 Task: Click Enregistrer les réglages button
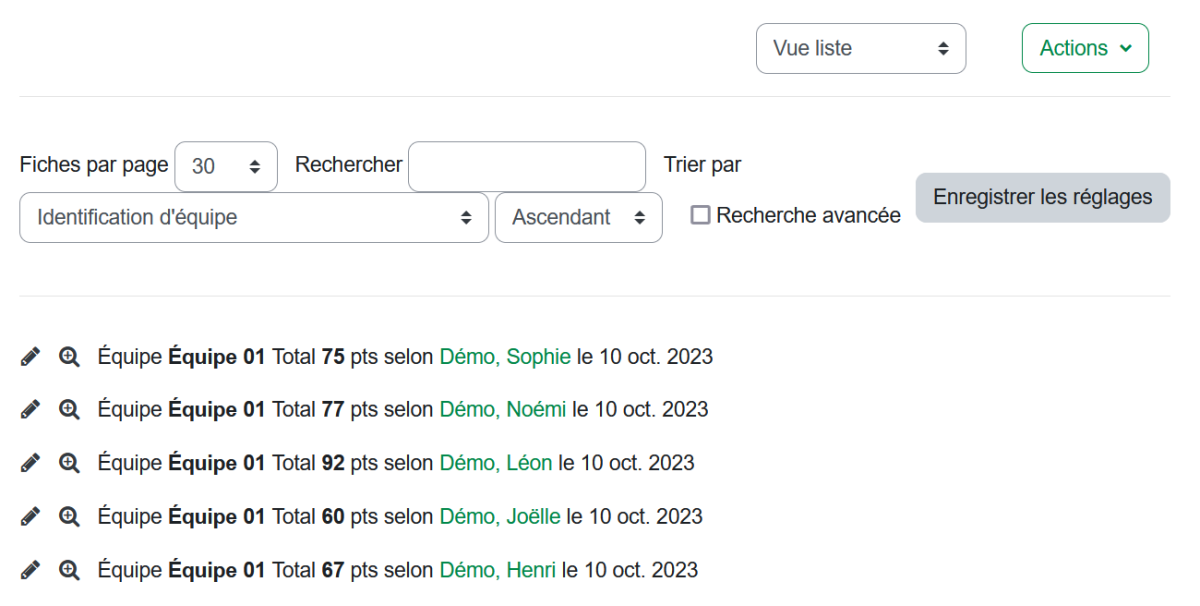point(1042,197)
